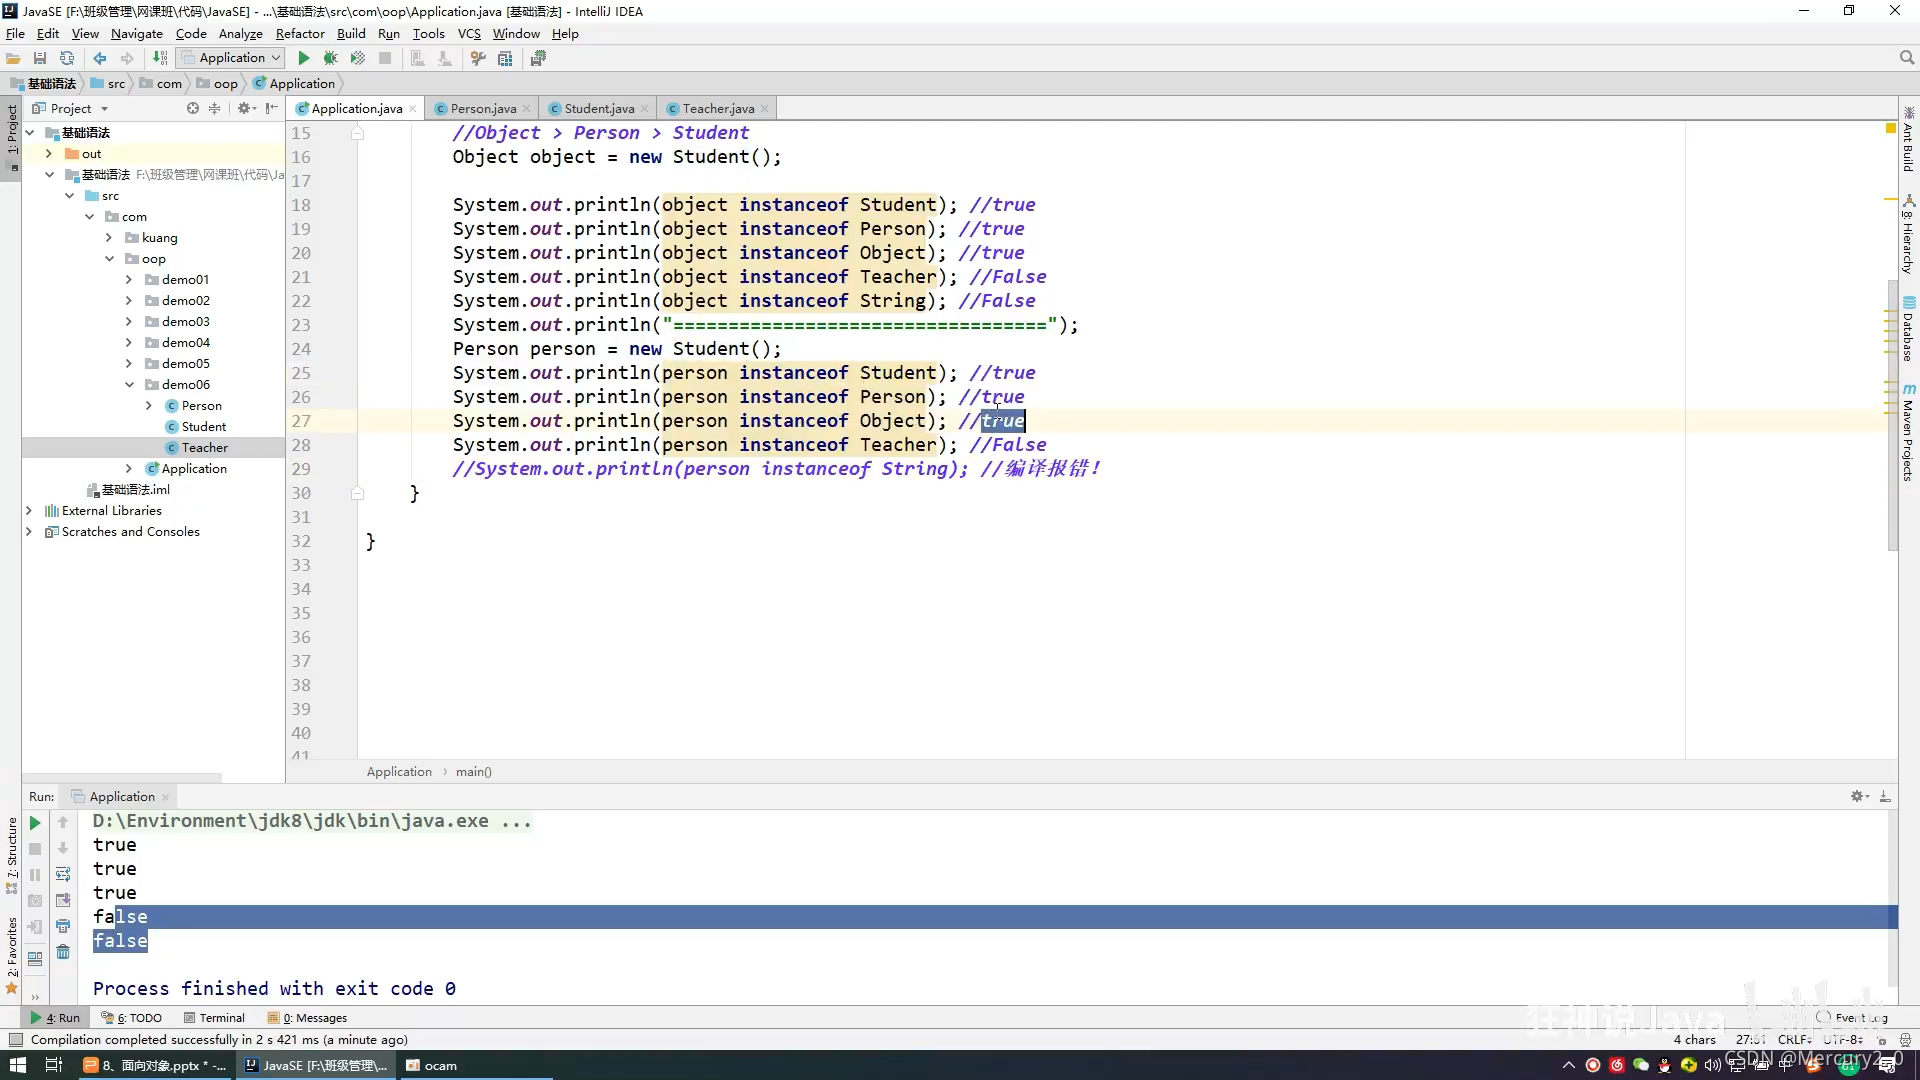Open the Terminal tool window

click(x=214, y=1018)
